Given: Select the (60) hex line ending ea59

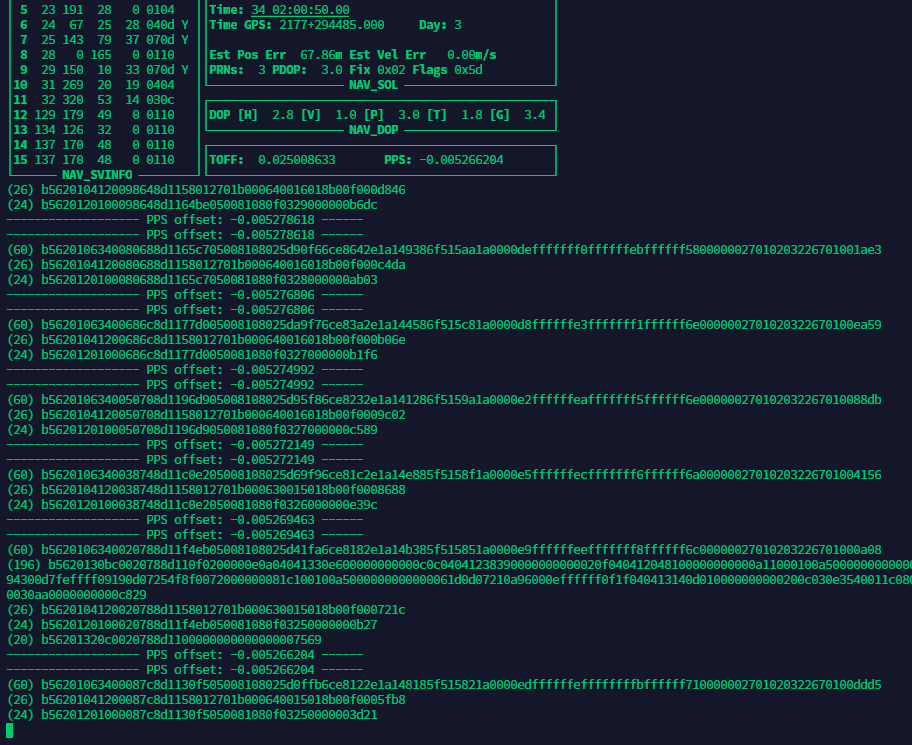Looking at the screenshot, I should tap(444, 325).
